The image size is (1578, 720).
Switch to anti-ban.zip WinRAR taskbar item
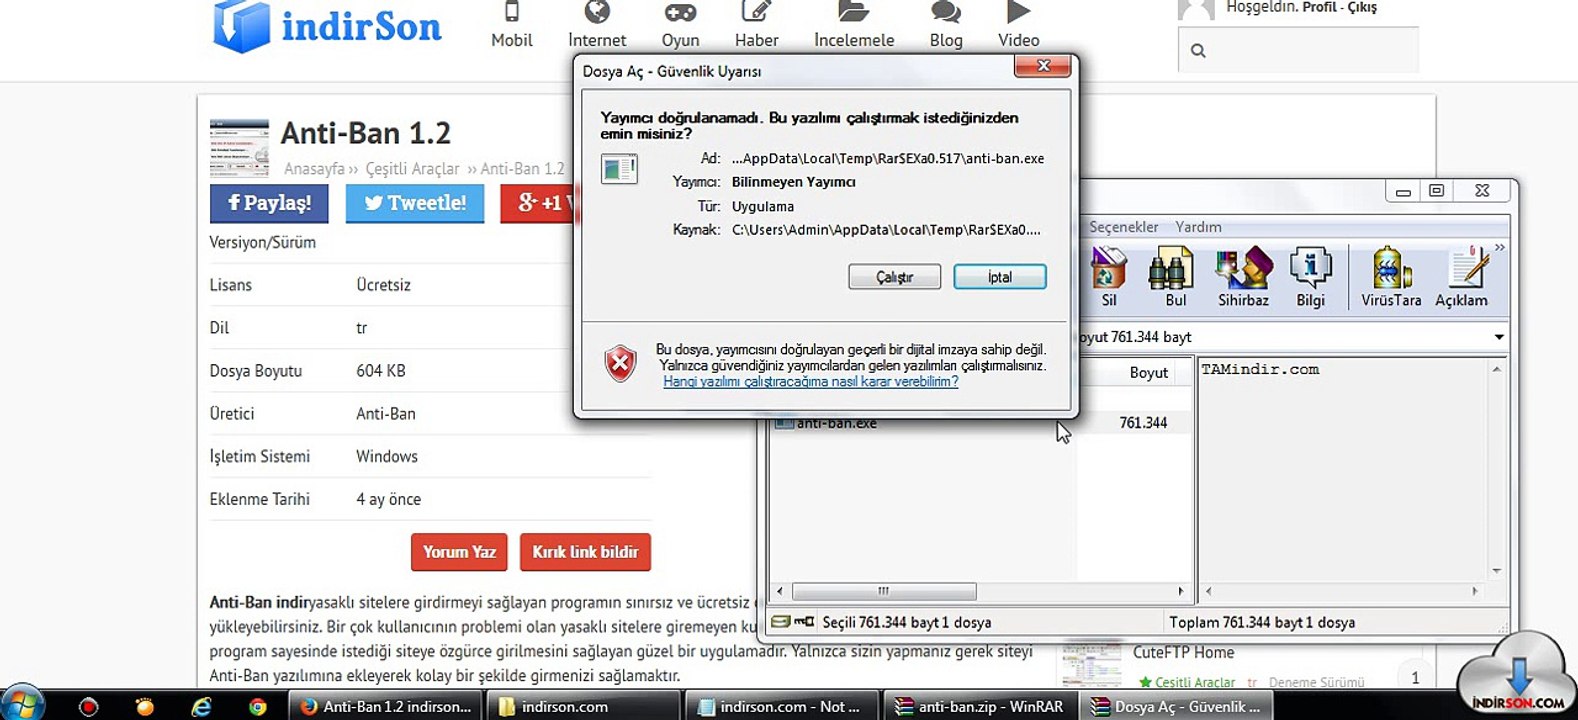980,706
